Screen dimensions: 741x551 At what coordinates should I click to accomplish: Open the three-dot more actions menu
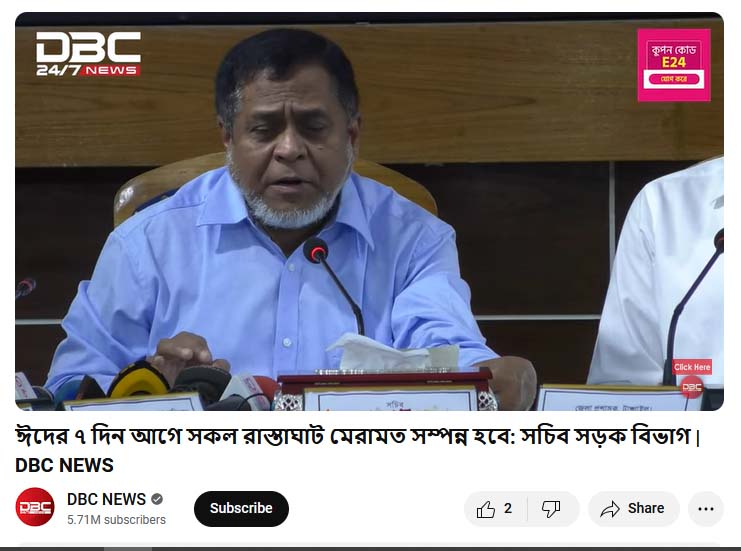pyautogui.click(x=706, y=509)
